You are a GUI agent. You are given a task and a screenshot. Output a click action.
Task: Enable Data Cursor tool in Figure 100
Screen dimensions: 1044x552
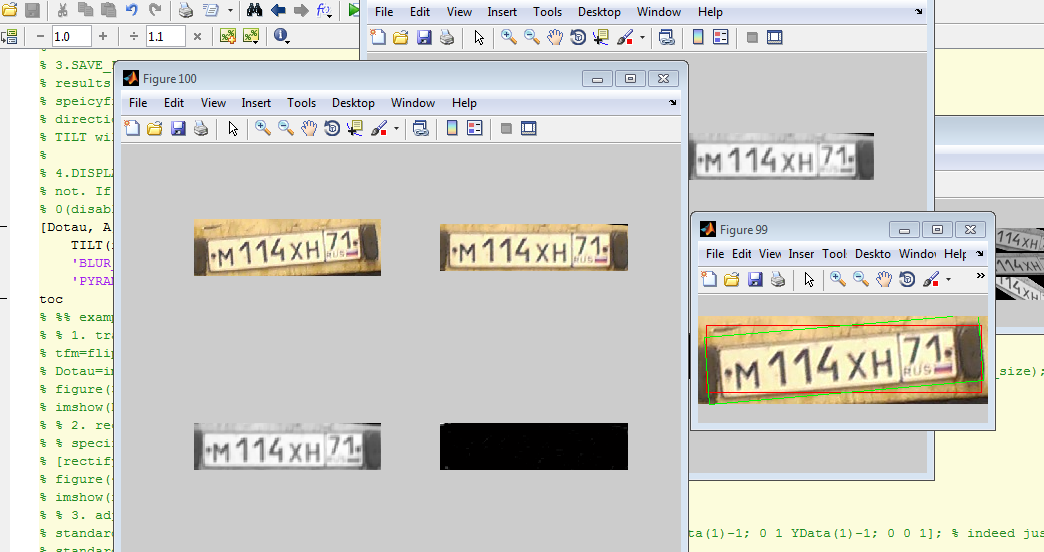pyautogui.click(x=354, y=128)
